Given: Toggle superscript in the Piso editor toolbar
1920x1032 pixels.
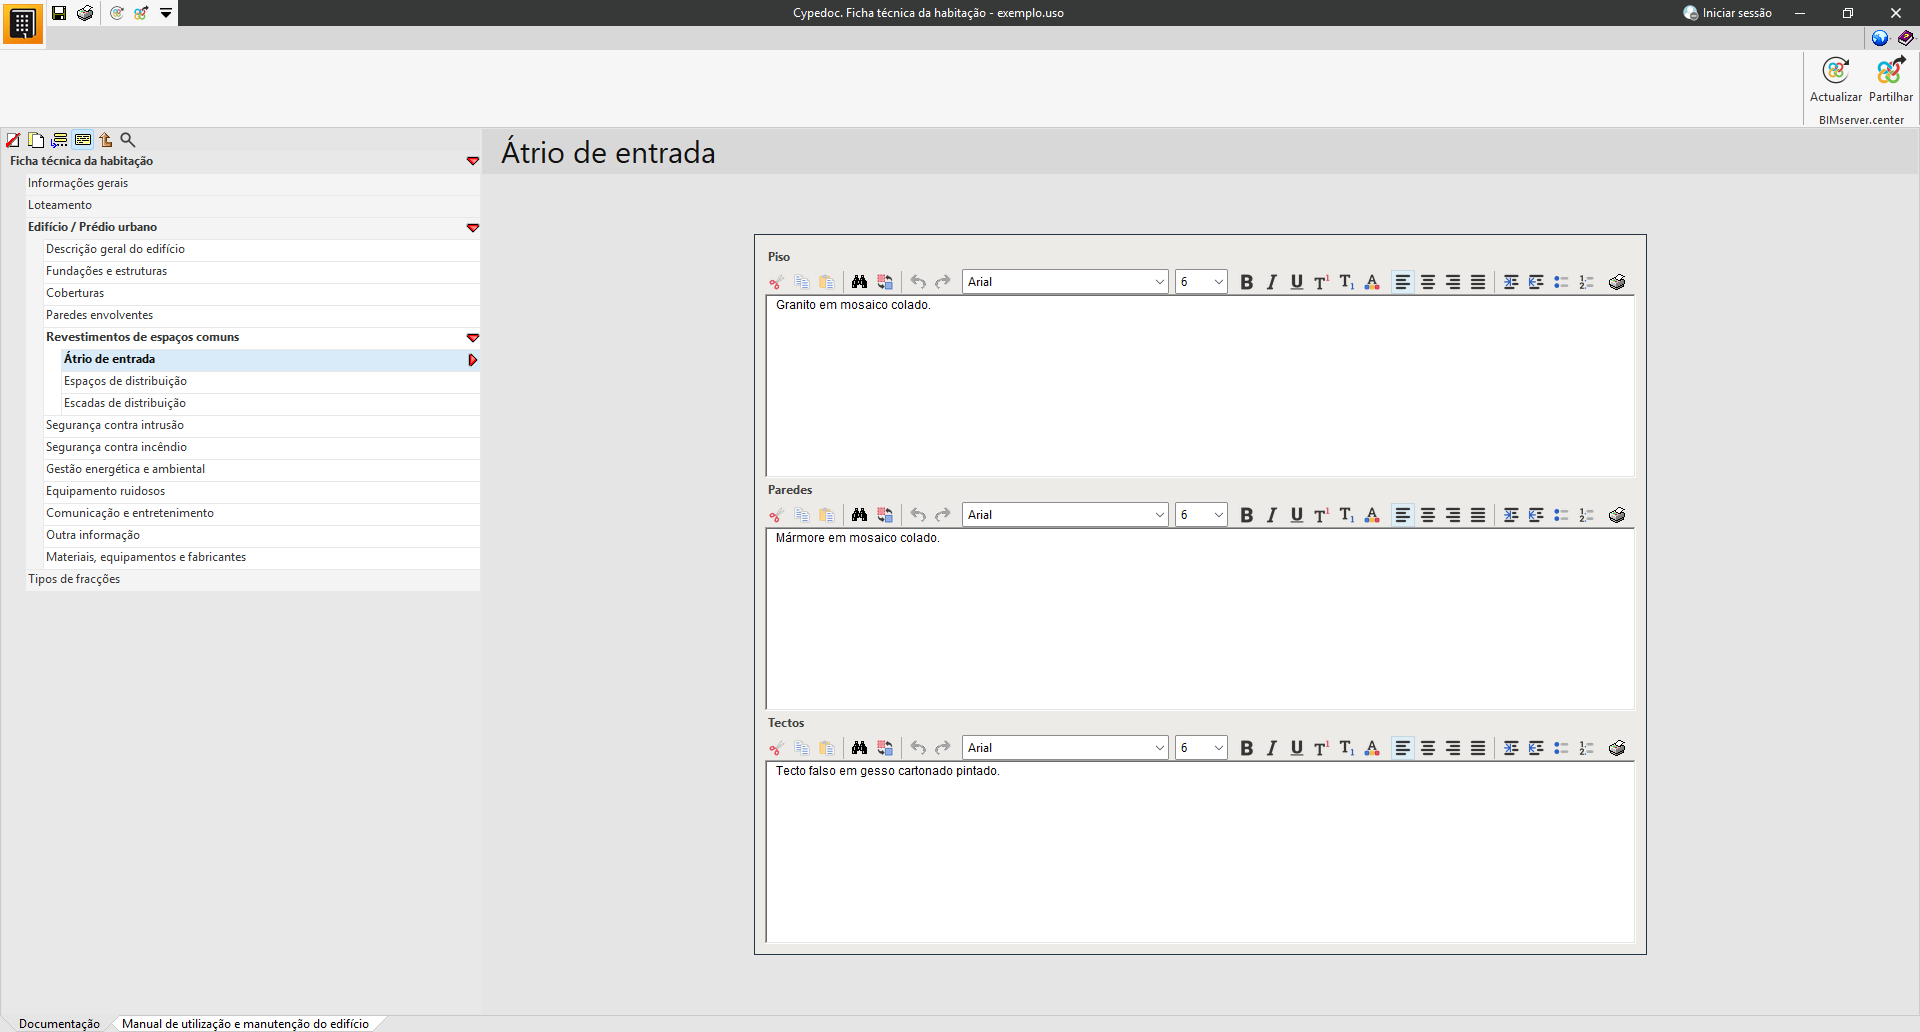Looking at the screenshot, I should coord(1321,282).
